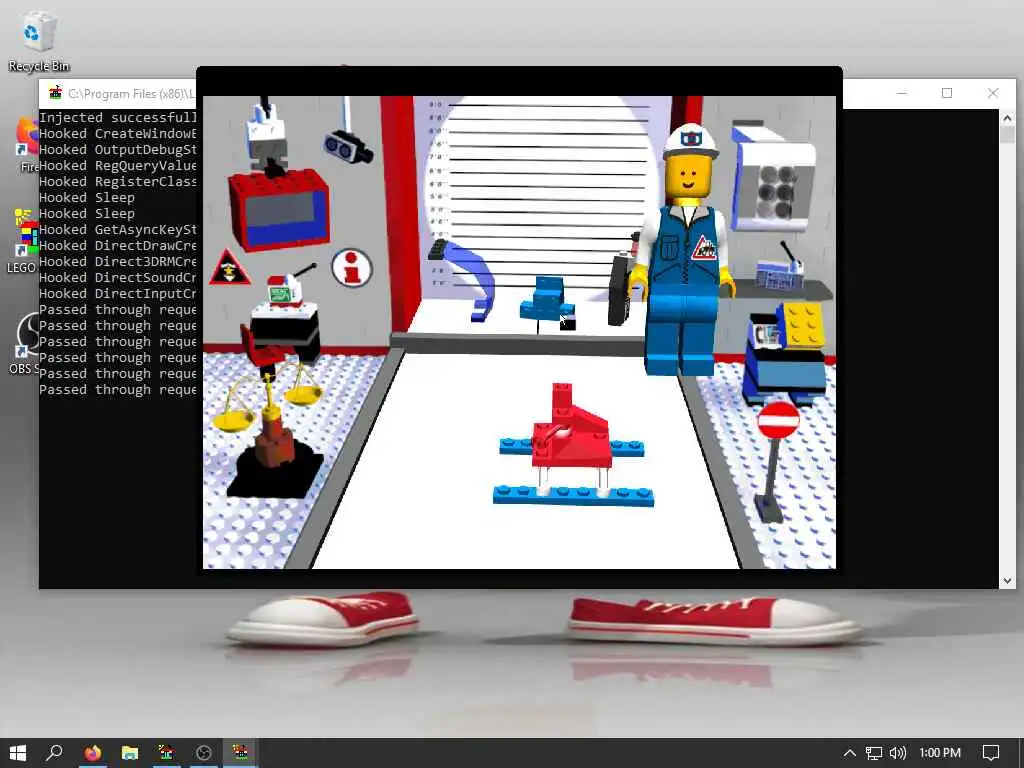
Task: Open the Windows Start menu
Action: (x=18, y=753)
